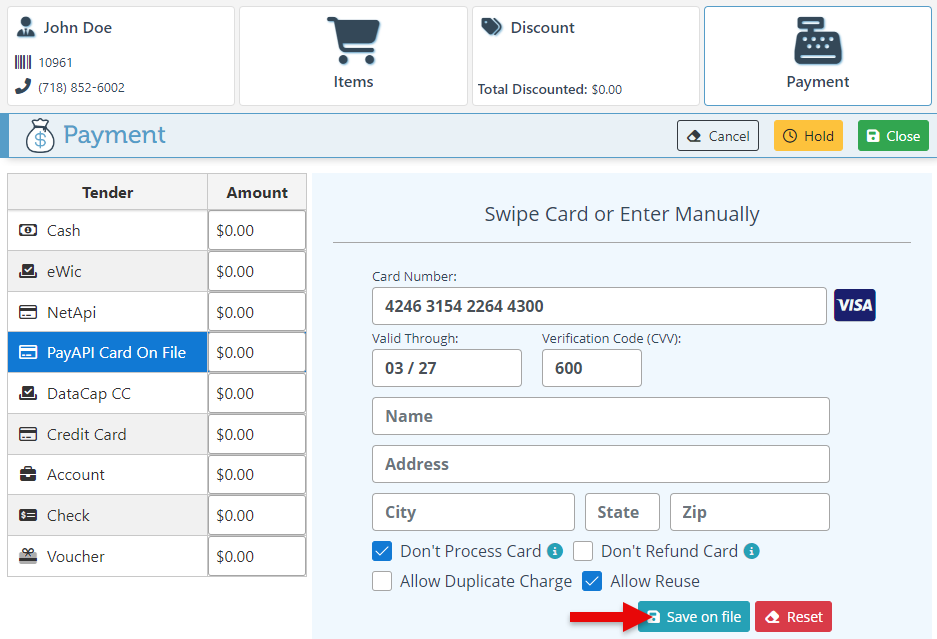Click the Discount tag icon
The width and height of the screenshot is (937, 639).
[x=491, y=27]
